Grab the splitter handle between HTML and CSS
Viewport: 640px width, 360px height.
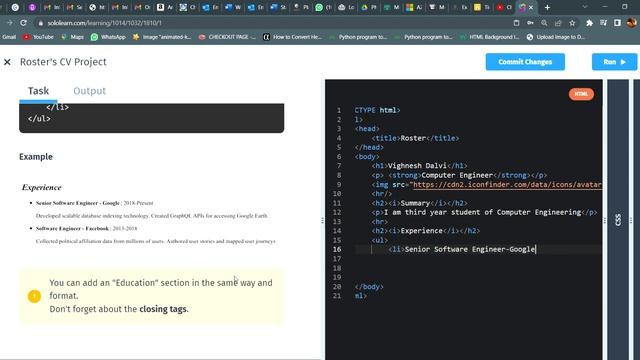click(605, 220)
